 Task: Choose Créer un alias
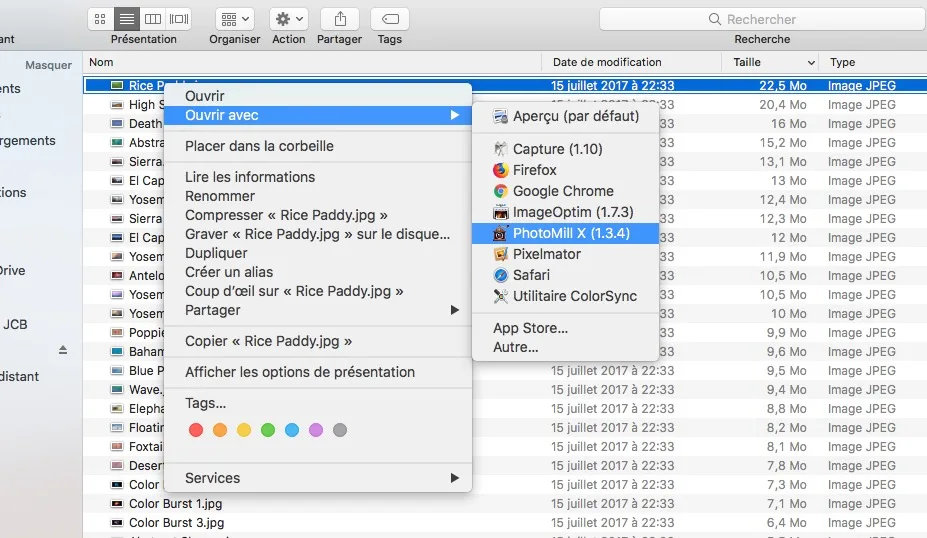tap(318, 271)
